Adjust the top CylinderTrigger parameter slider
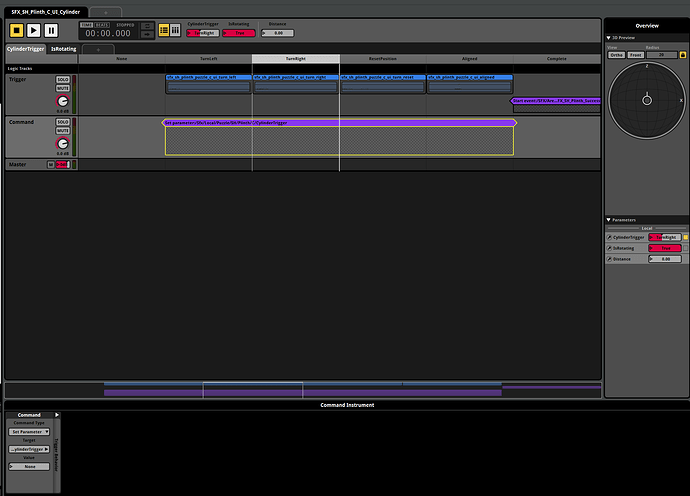Image resolution: width=690 pixels, height=496 pixels. pos(203,33)
